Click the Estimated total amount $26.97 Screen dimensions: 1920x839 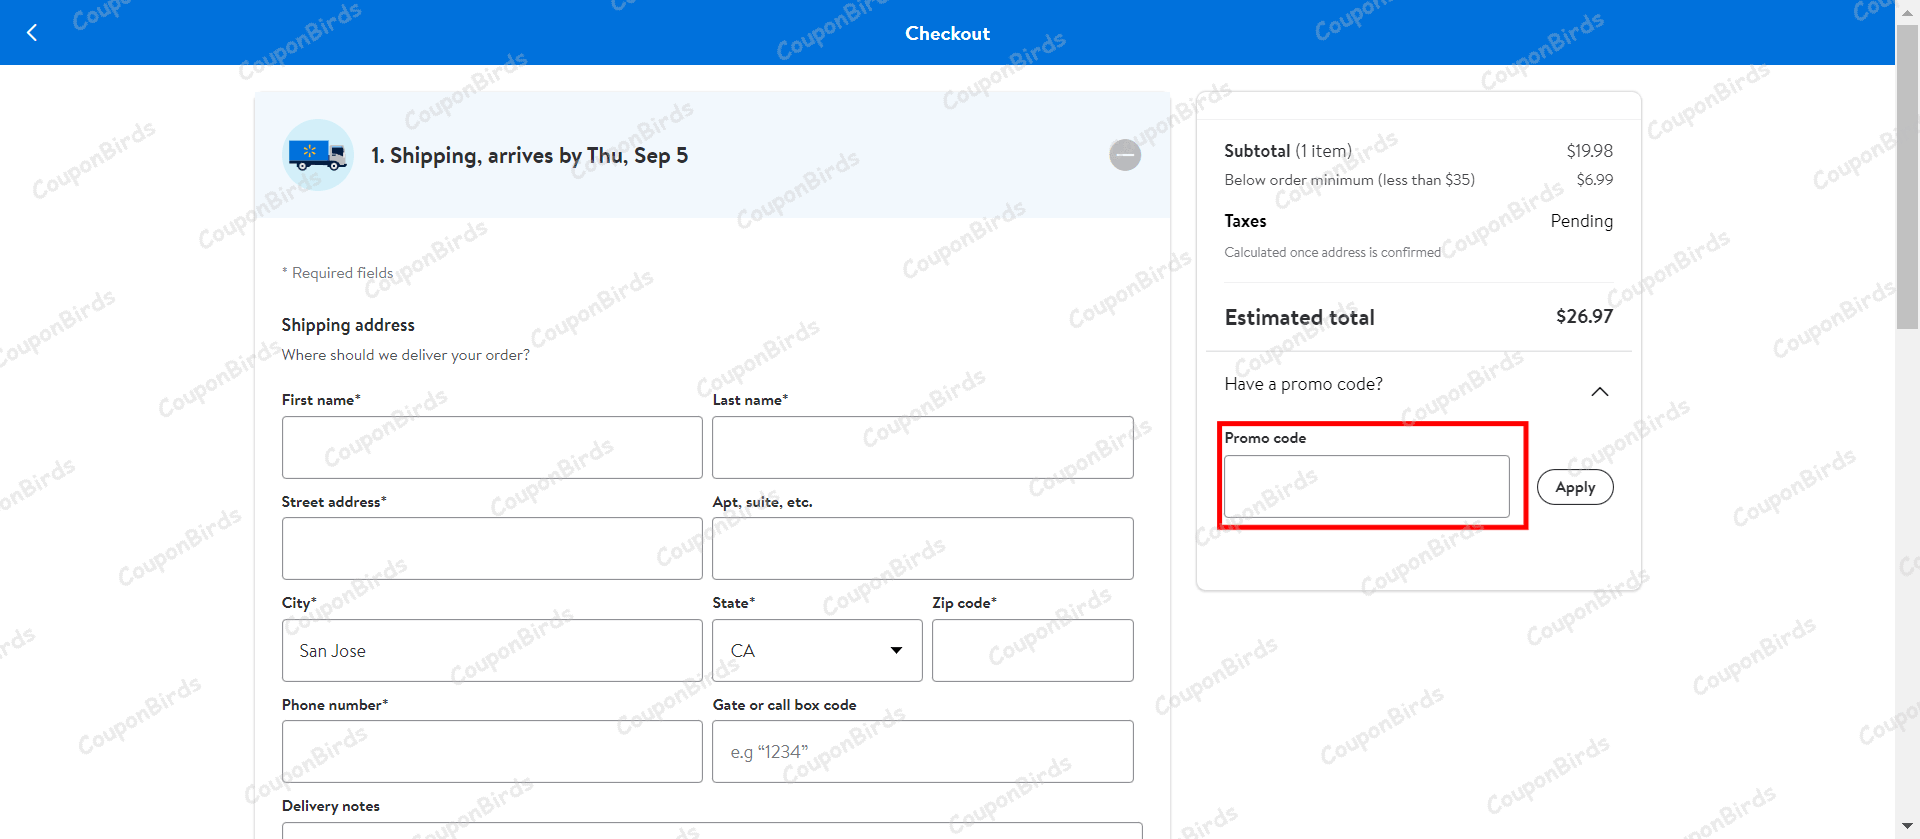1584,316
